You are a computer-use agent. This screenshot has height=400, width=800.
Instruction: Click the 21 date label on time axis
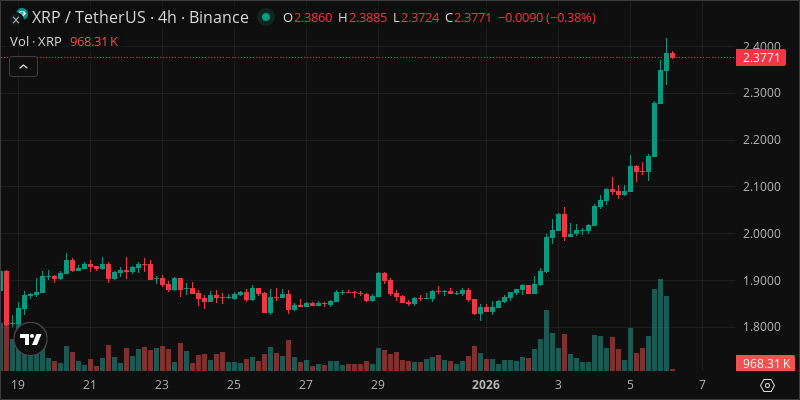tap(90, 384)
